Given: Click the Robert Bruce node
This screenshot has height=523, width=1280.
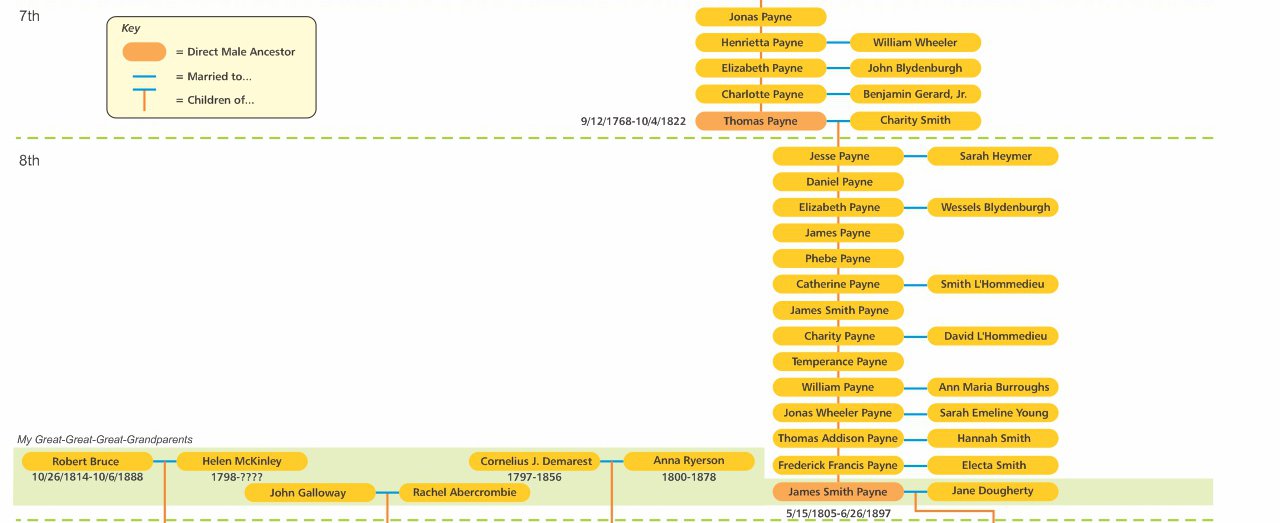Looking at the screenshot, I should click(87, 462).
